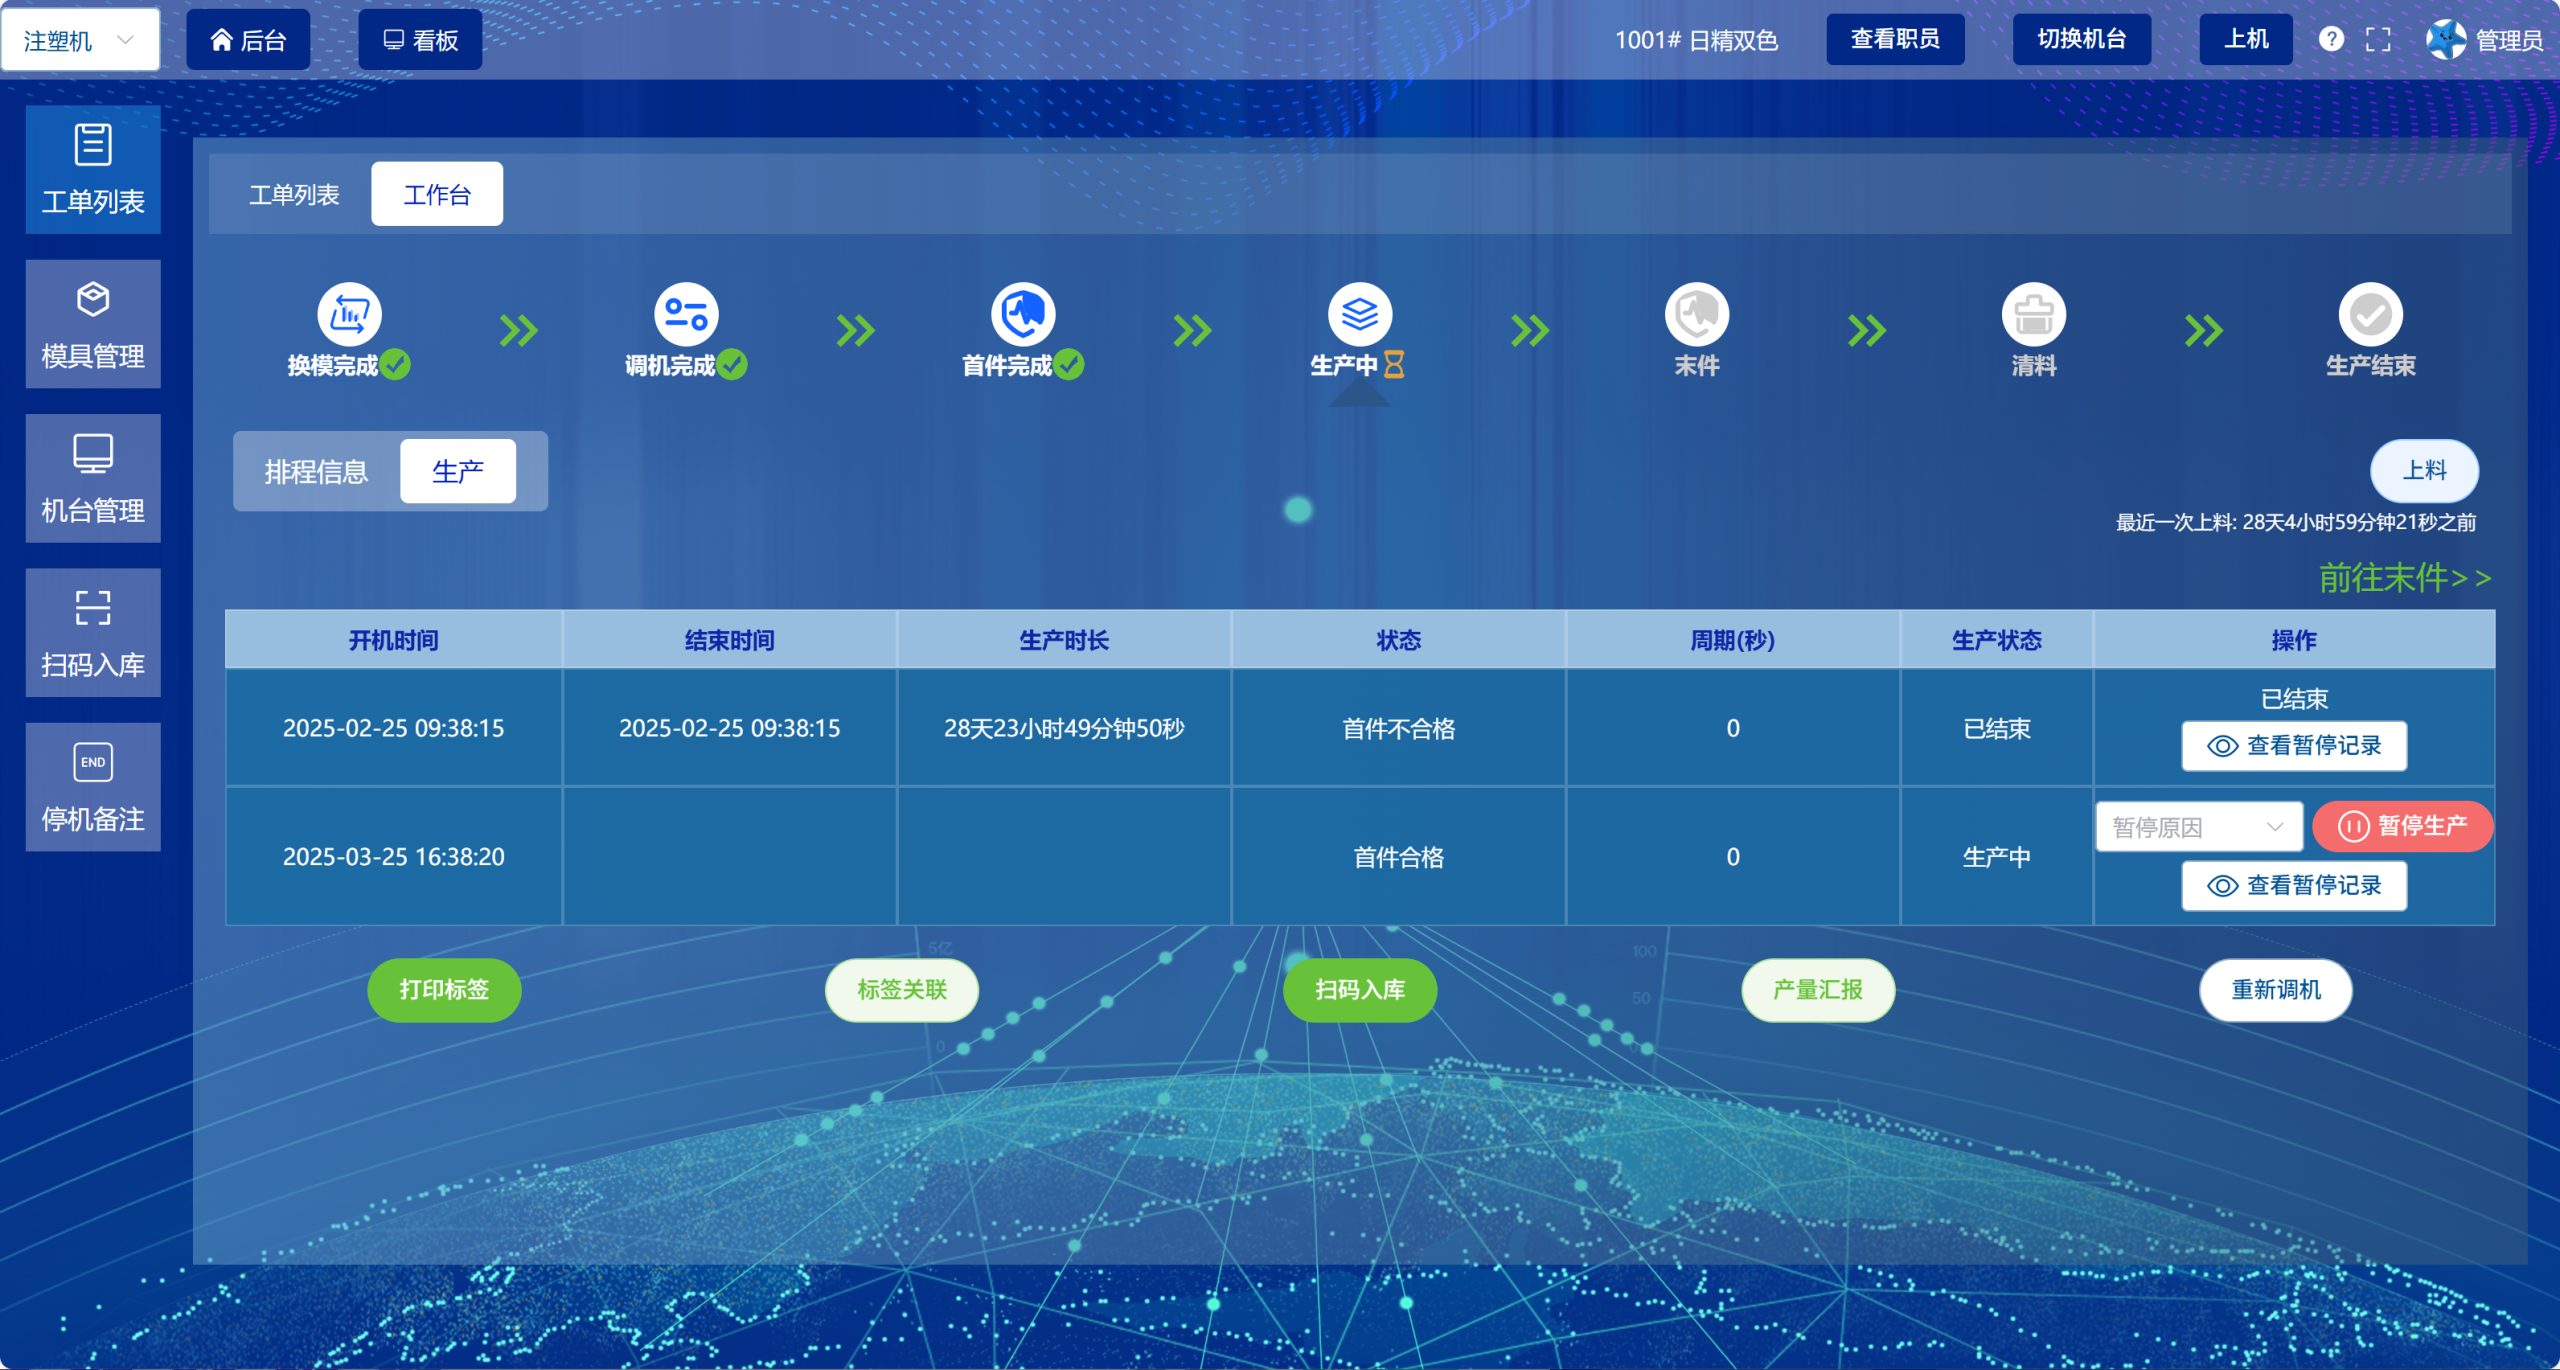Open the 暂停原因 dropdown
Screen dimensions: 2560x1370
click(2198, 827)
